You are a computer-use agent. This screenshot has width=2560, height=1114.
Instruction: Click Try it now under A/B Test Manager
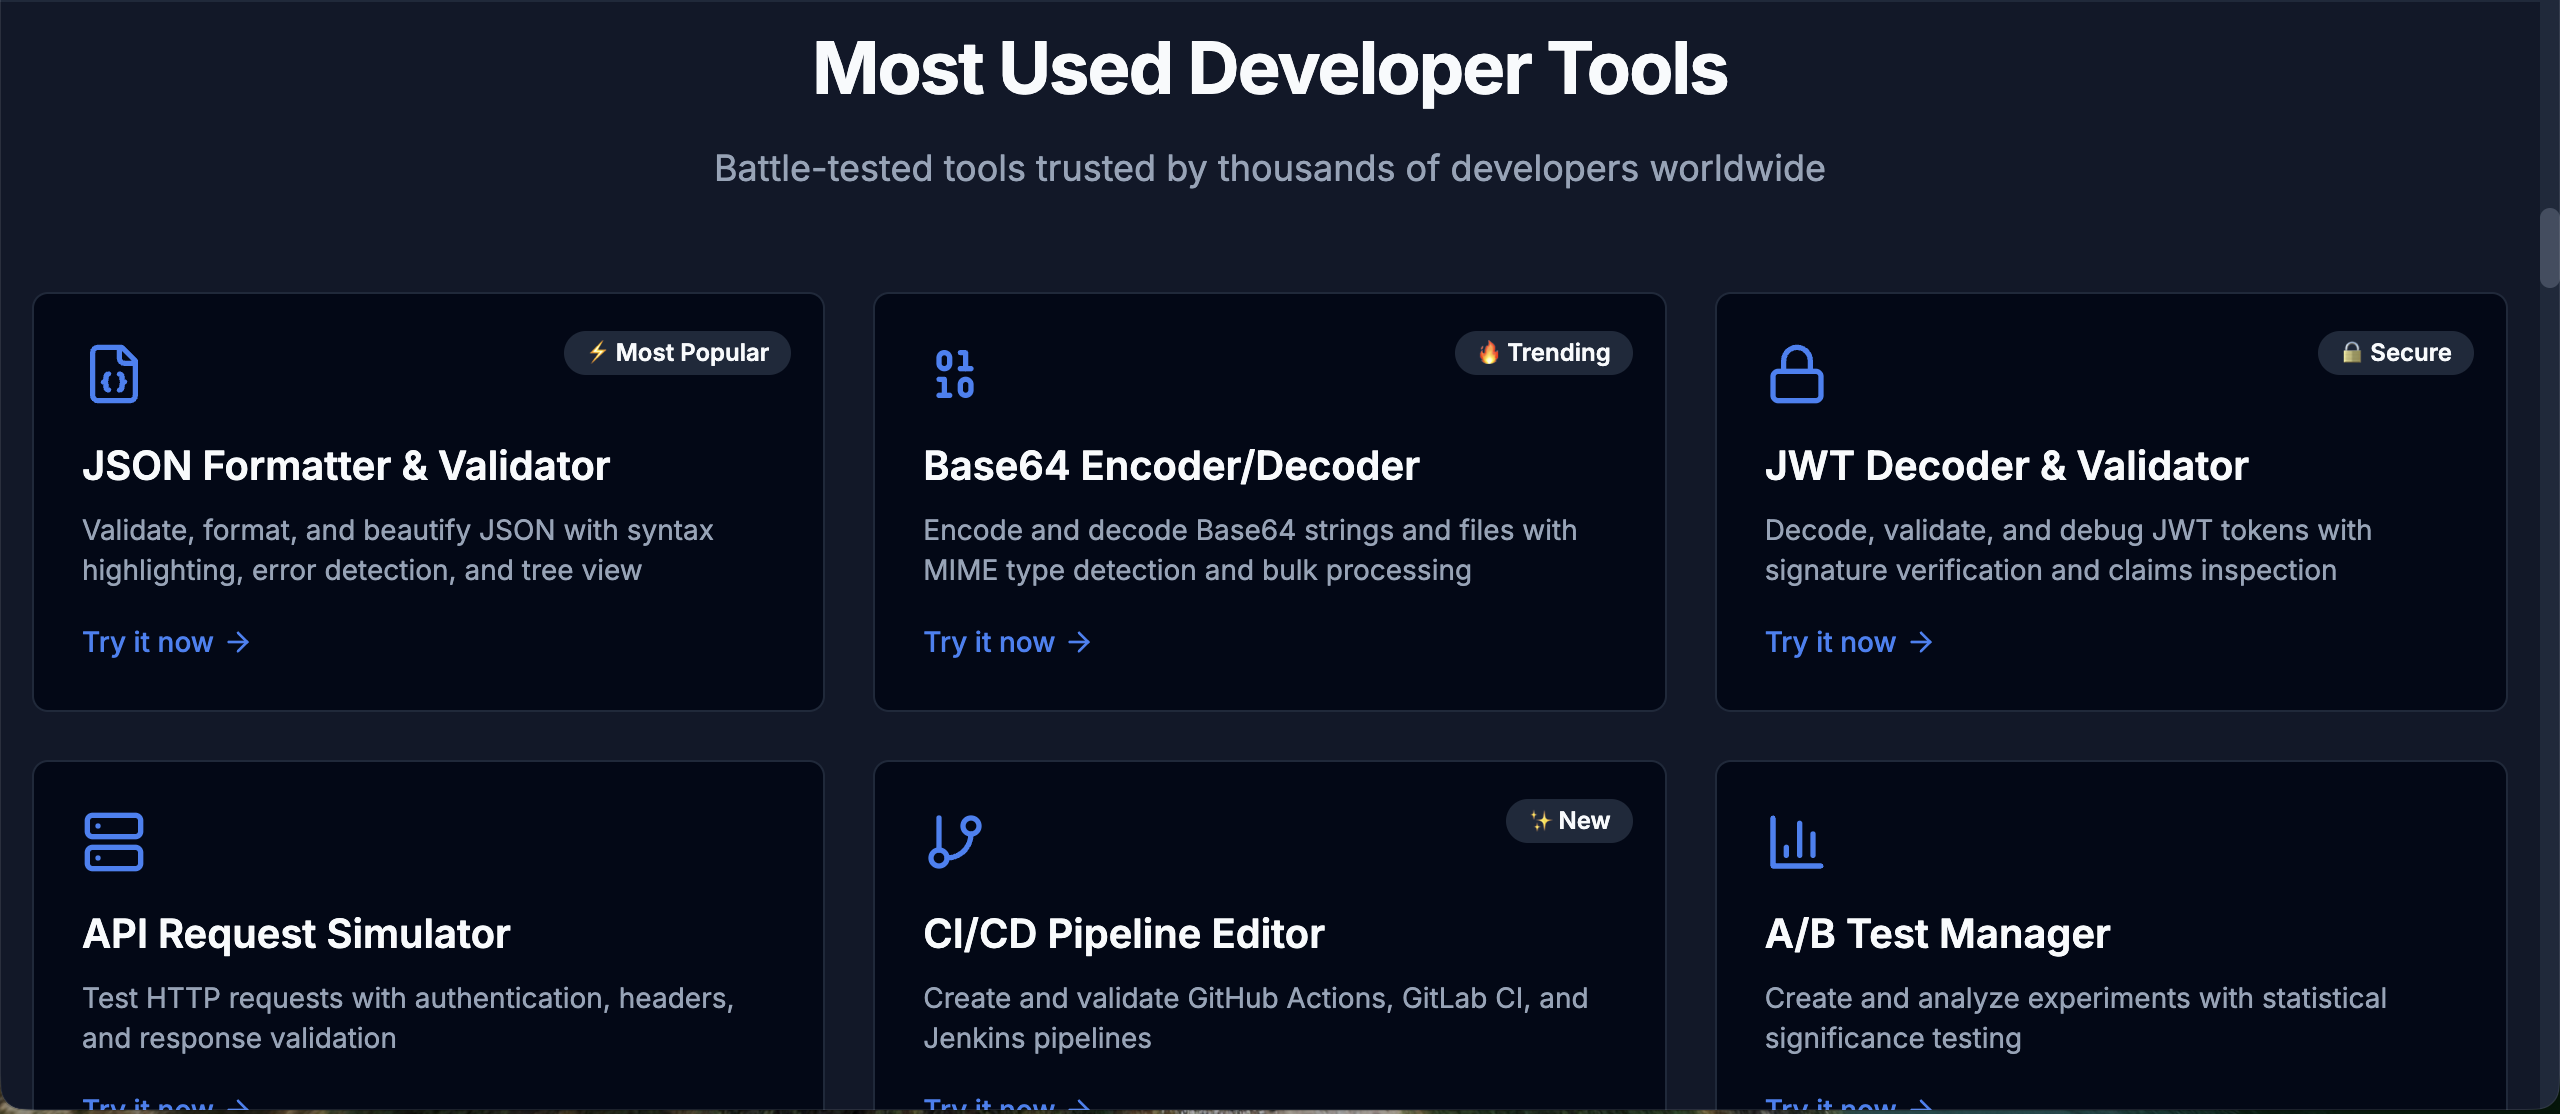1830,1104
